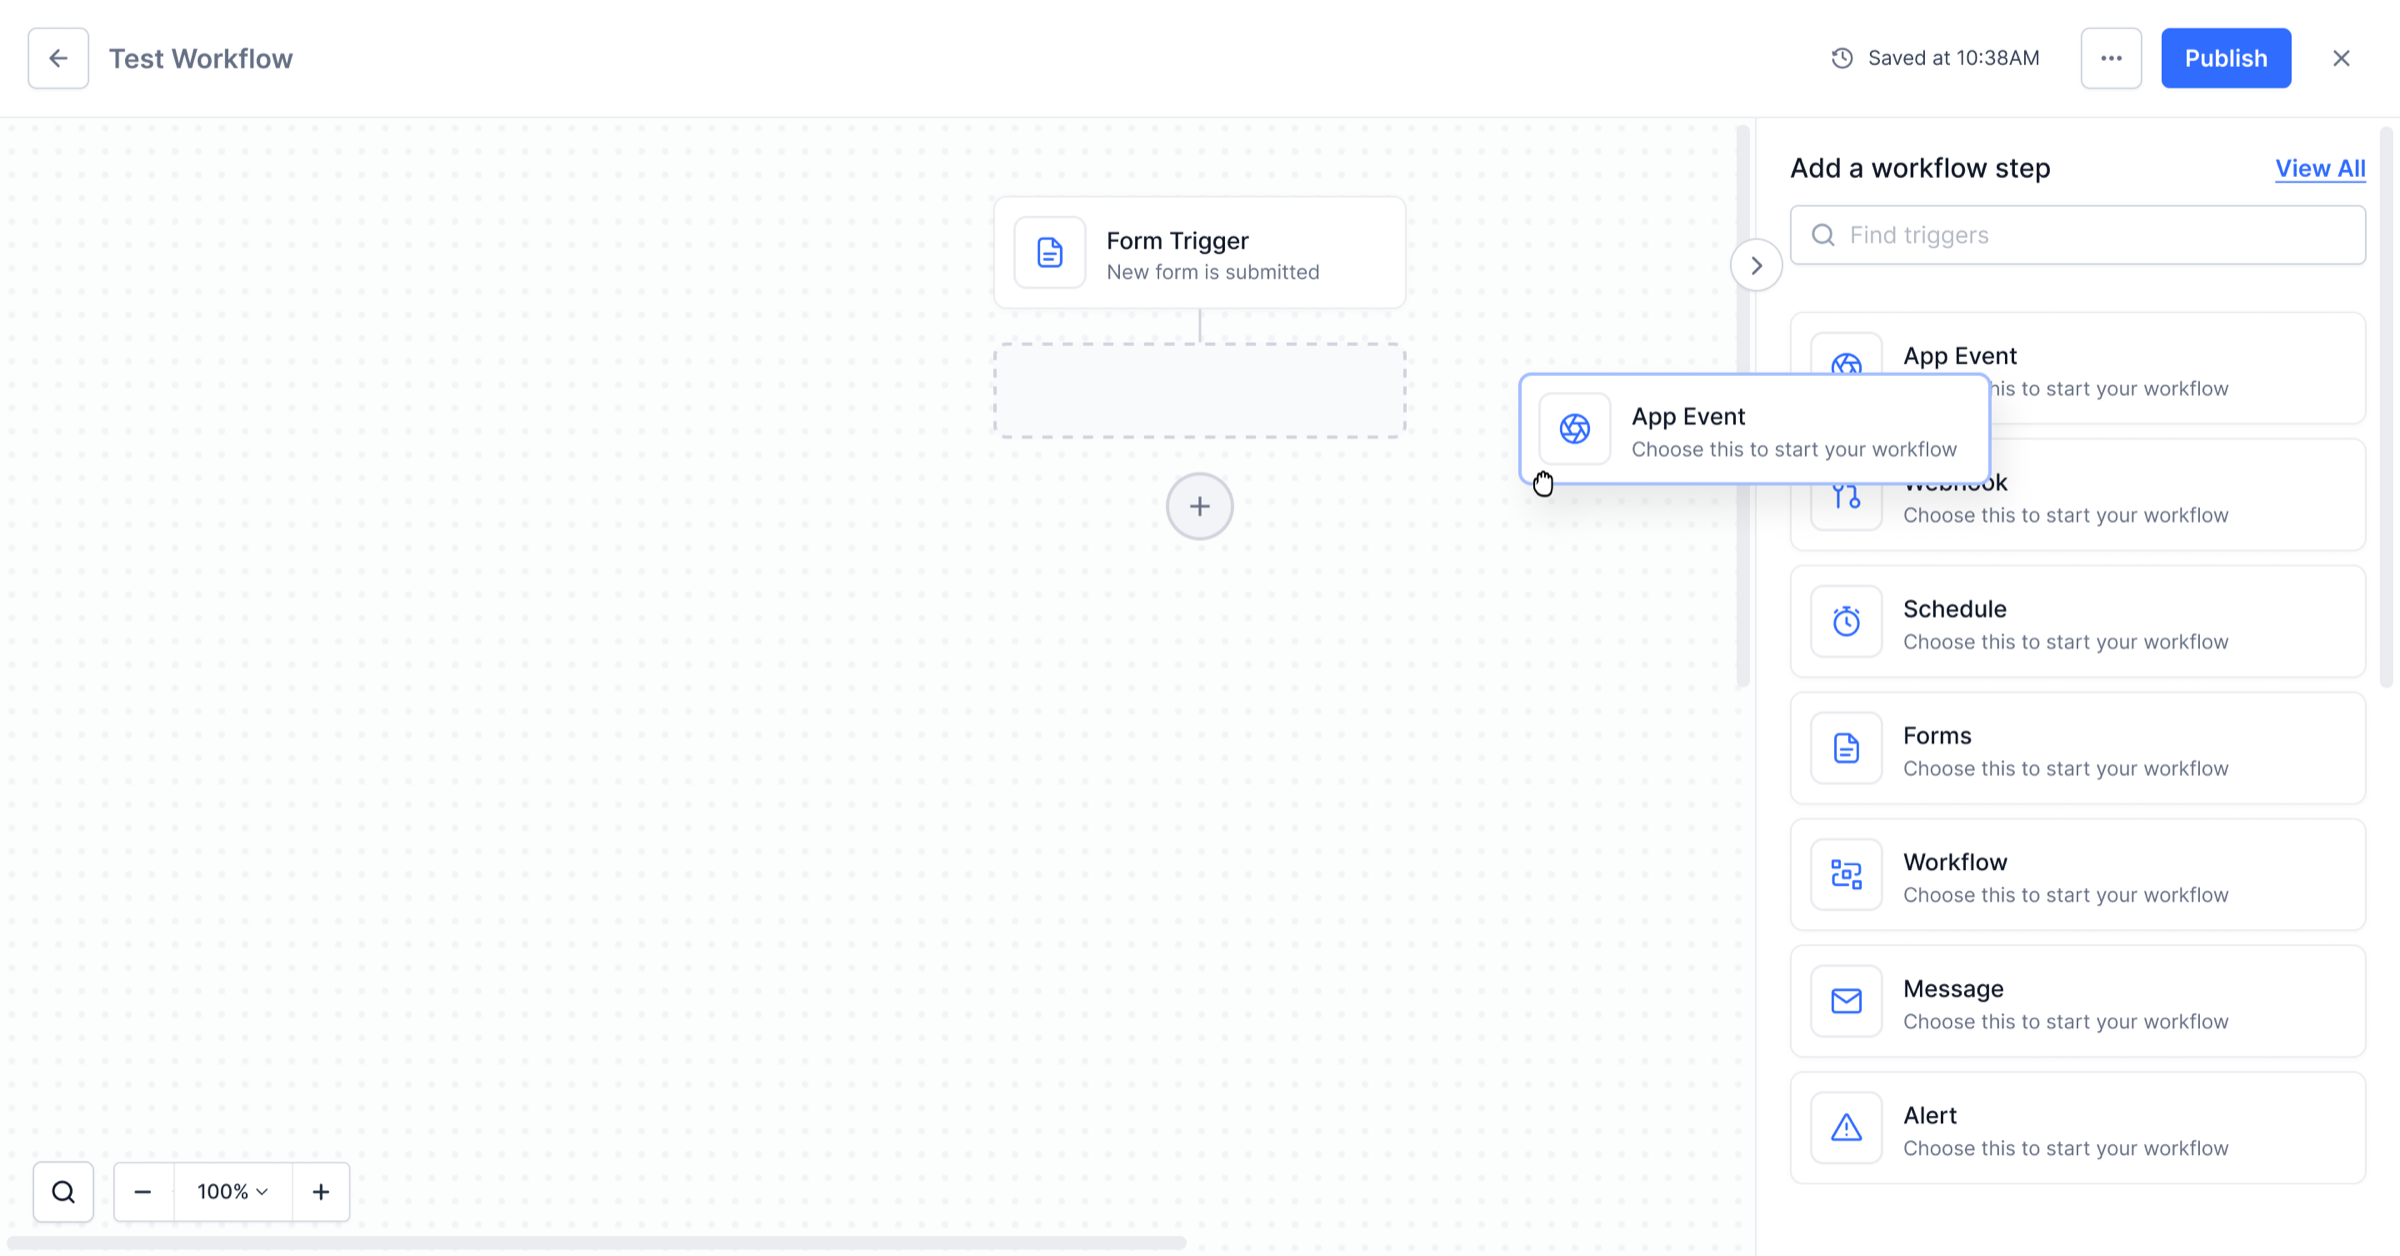
Task: Choose the Schedule timer icon
Action: tap(1846, 621)
